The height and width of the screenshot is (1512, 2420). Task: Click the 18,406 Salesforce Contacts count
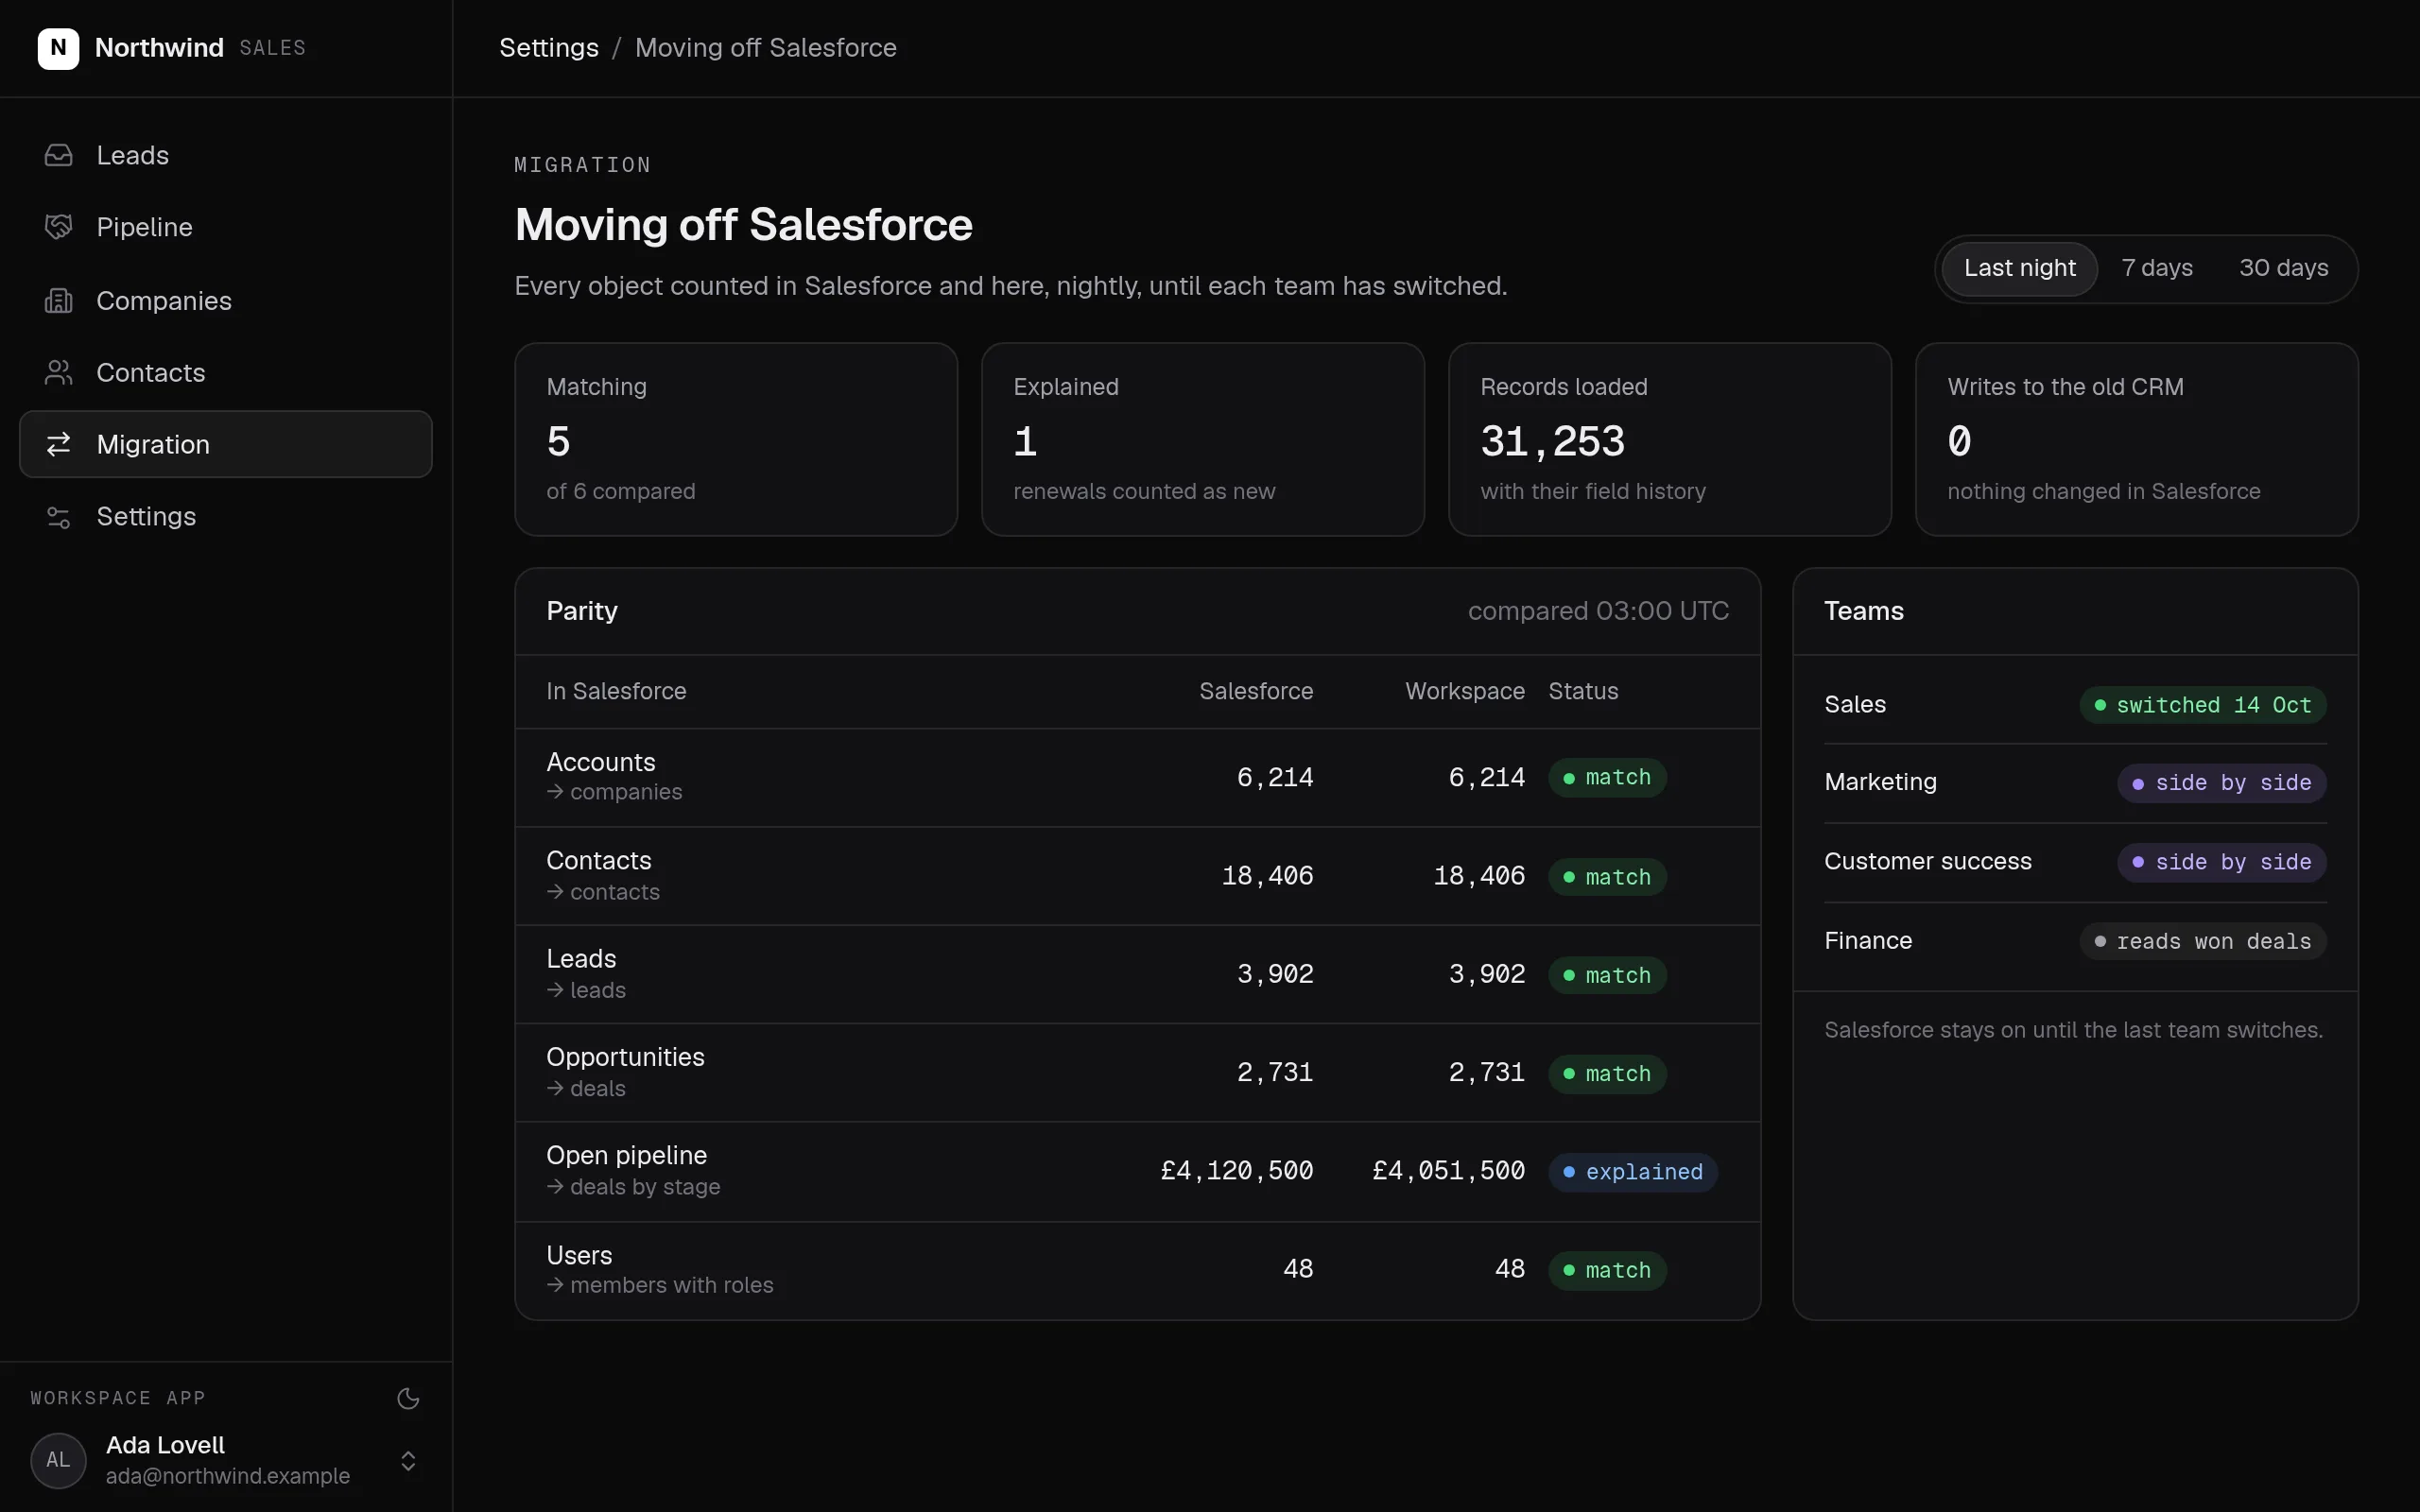point(1268,876)
